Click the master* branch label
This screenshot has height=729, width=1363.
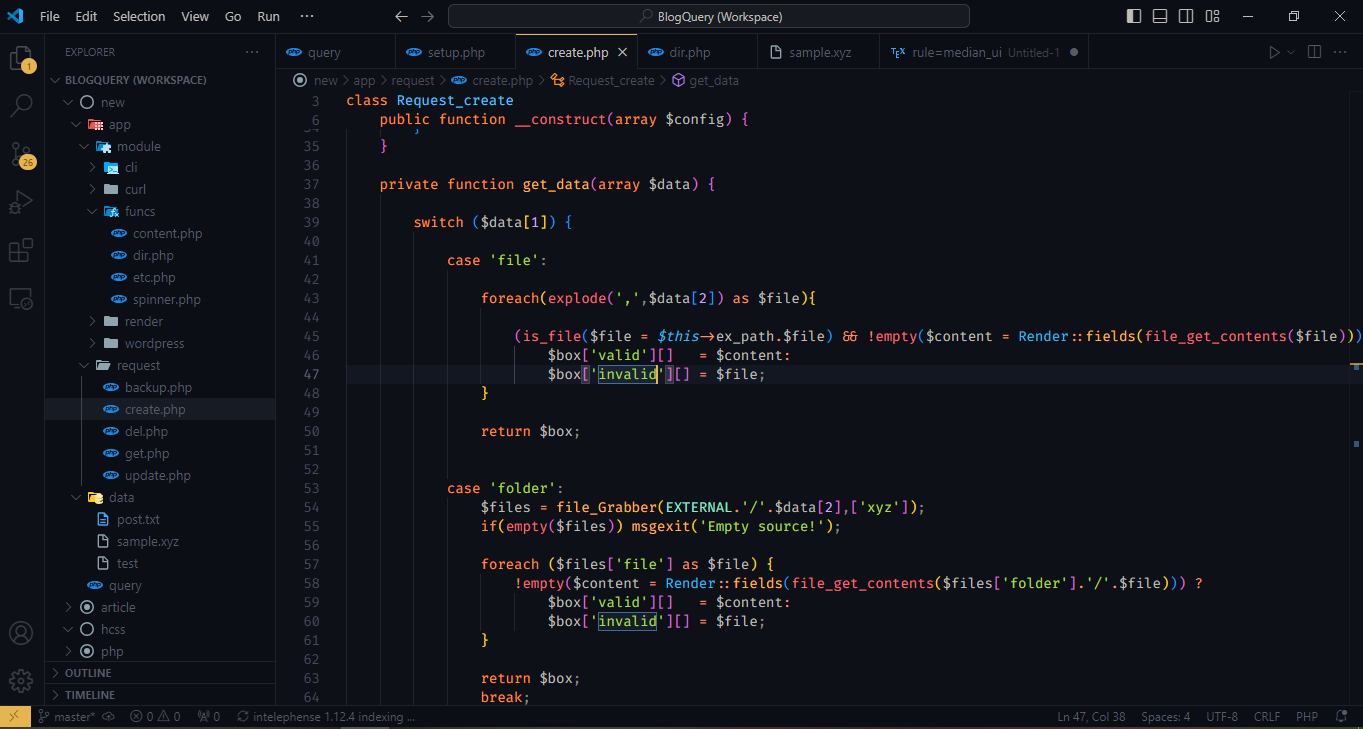click(69, 716)
